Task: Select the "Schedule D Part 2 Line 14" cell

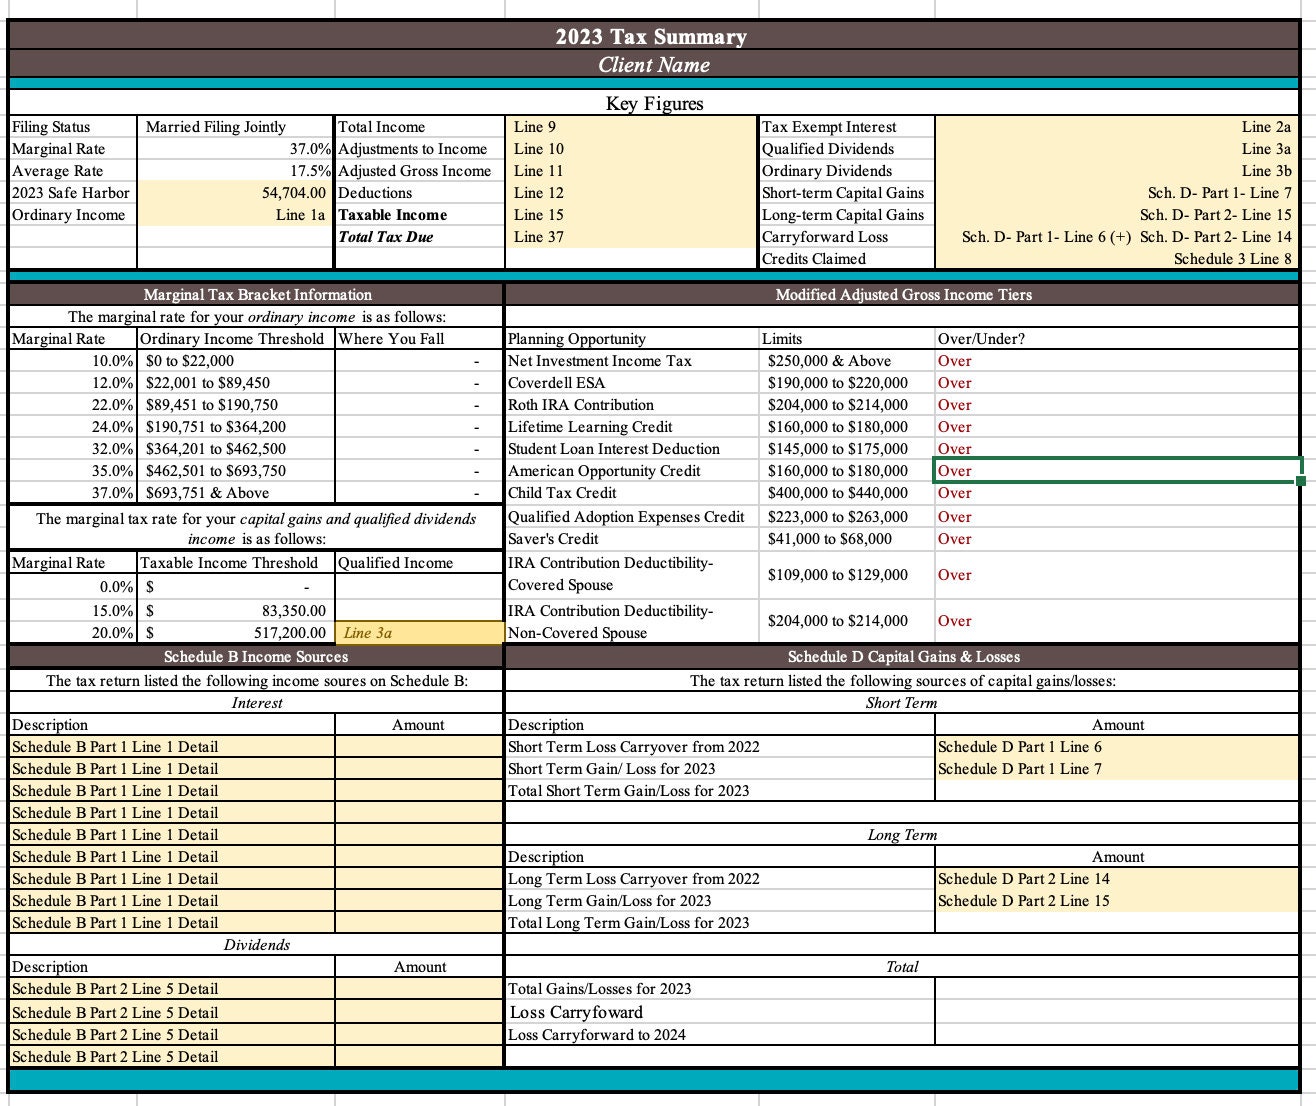Action: coord(1117,879)
